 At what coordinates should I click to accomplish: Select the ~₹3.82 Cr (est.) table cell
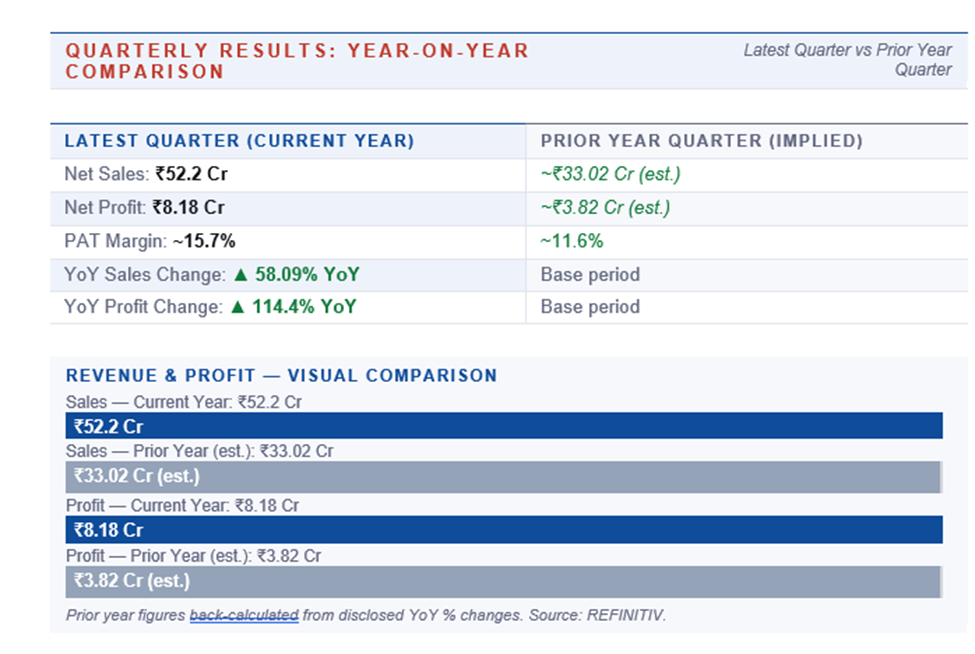(605, 208)
